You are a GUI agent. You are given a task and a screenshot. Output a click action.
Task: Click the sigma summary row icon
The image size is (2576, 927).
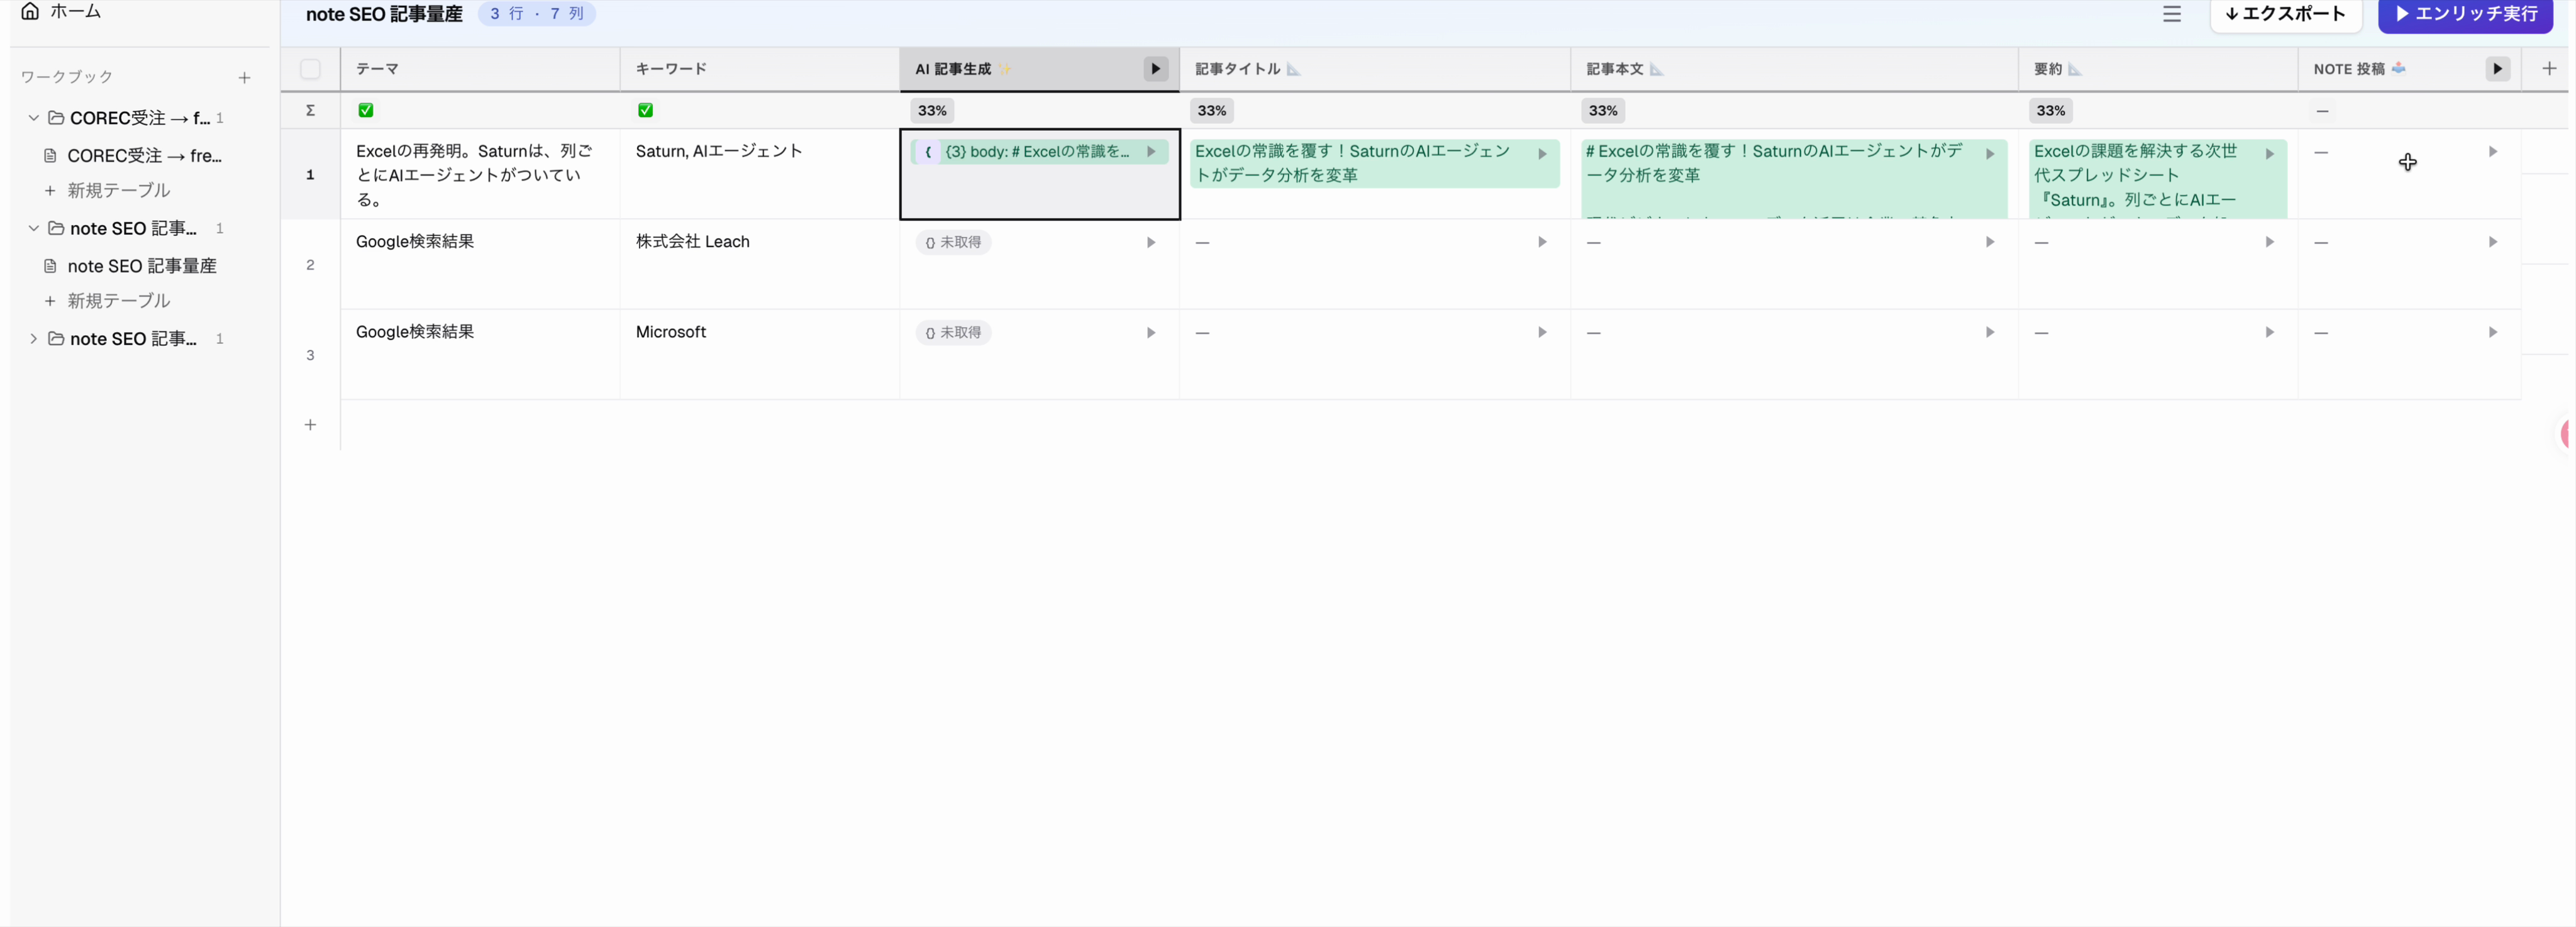310,110
